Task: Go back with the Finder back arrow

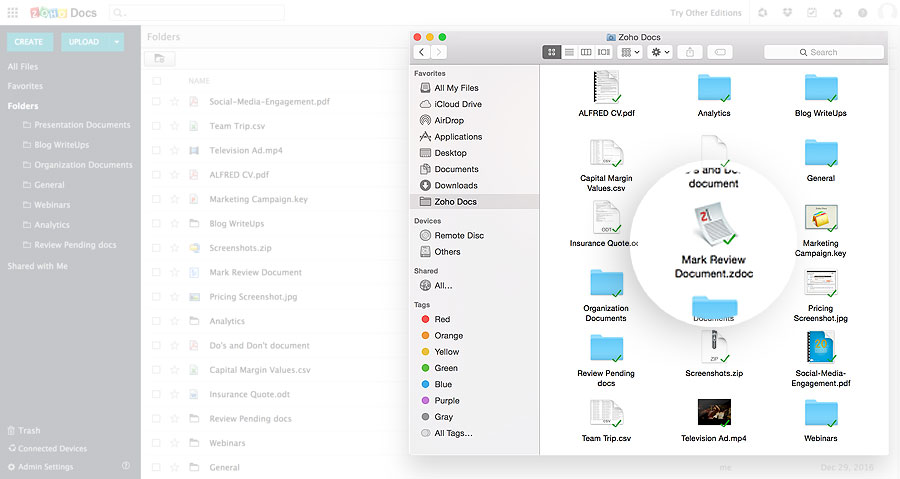Action: pyautogui.click(x=421, y=52)
